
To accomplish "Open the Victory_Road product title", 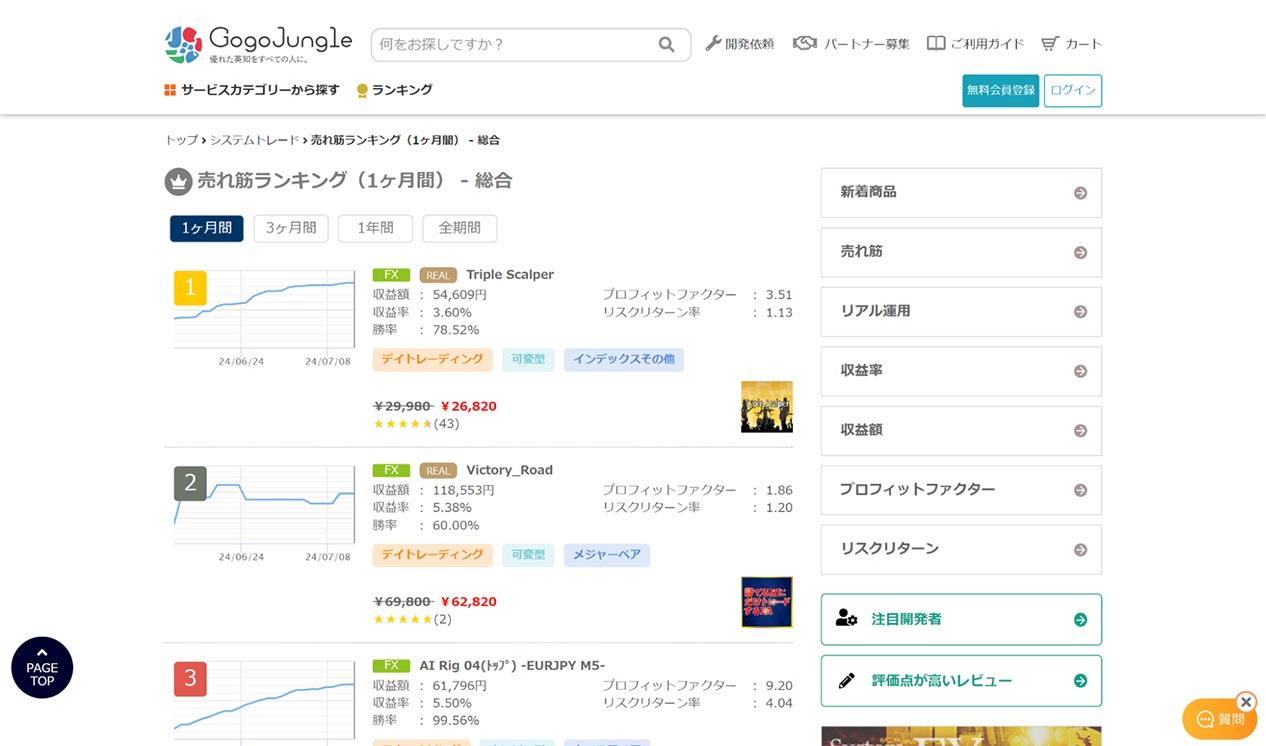I will [x=509, y=470].
